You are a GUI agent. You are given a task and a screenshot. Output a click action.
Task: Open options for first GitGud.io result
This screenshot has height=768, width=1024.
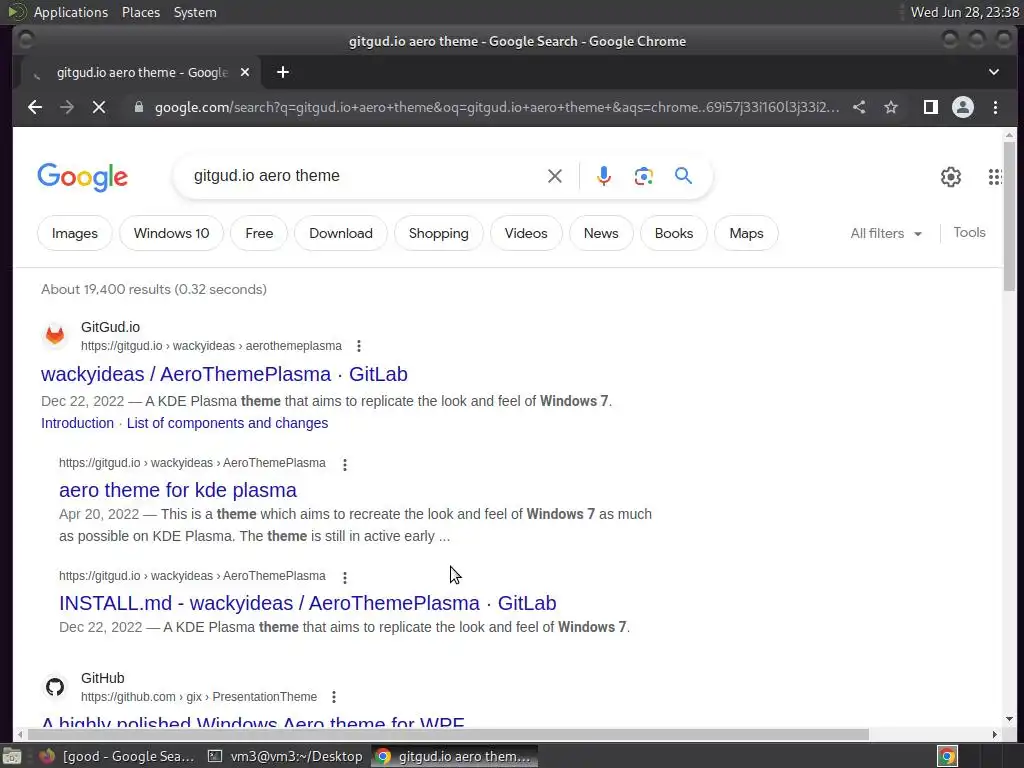pos(359,346)
